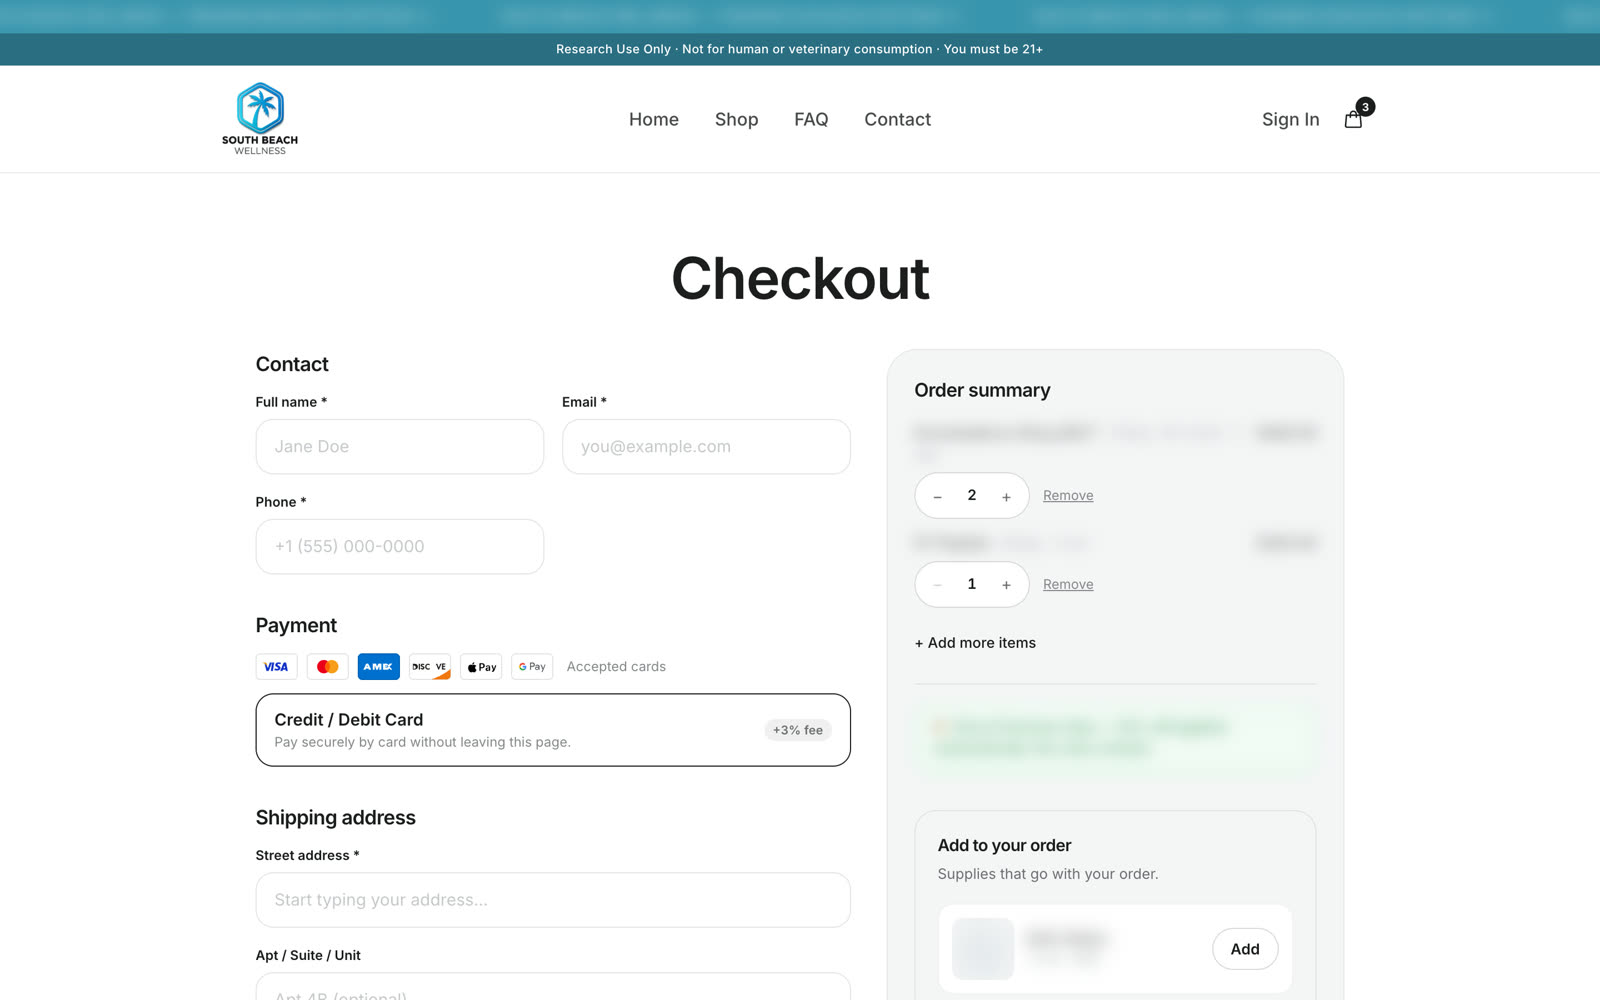Click the Shipping address heading
The height and width of the screenshot is (1000, 1600).
tap(335, 817)
